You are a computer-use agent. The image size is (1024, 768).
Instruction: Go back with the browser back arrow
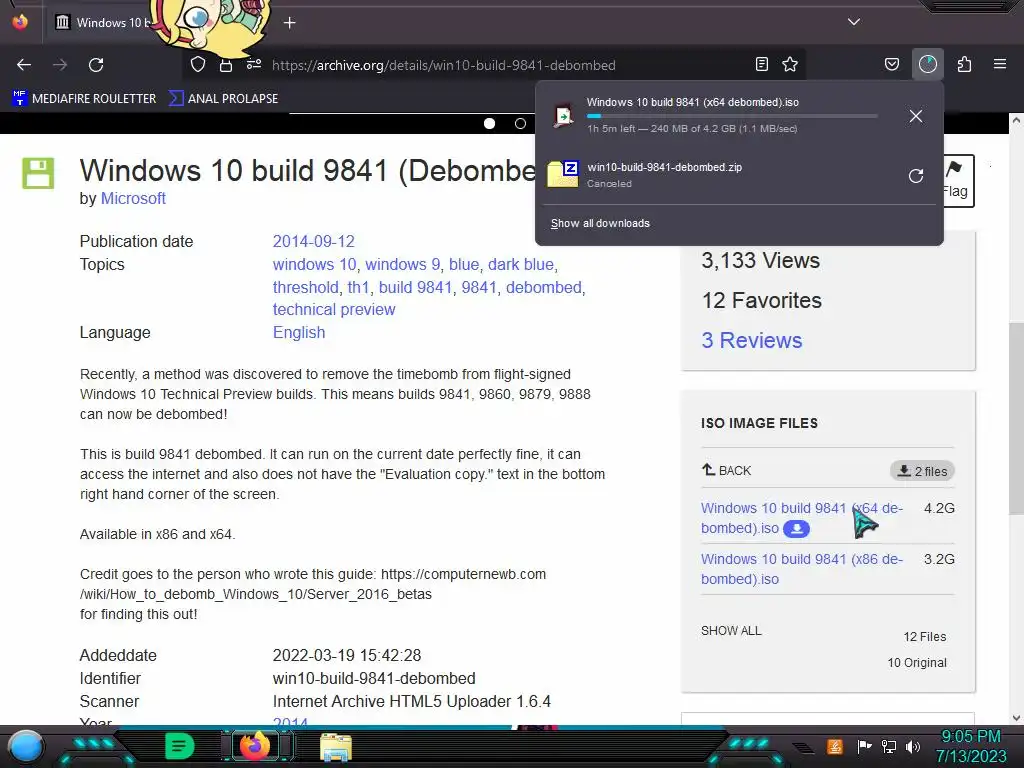(24, 65)
